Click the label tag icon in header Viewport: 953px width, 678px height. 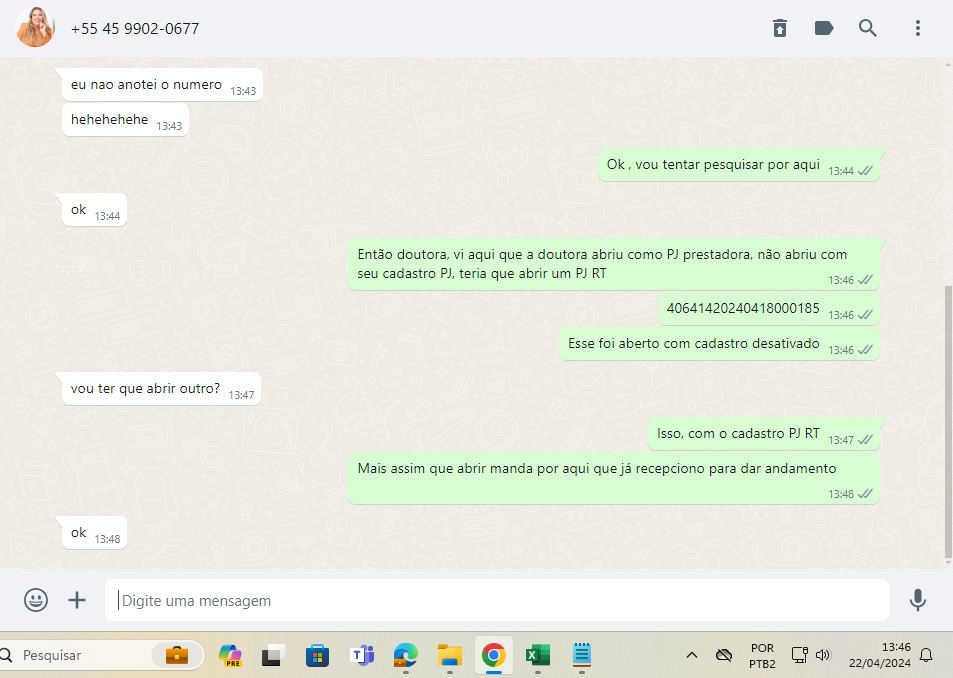tap(824, 28)
